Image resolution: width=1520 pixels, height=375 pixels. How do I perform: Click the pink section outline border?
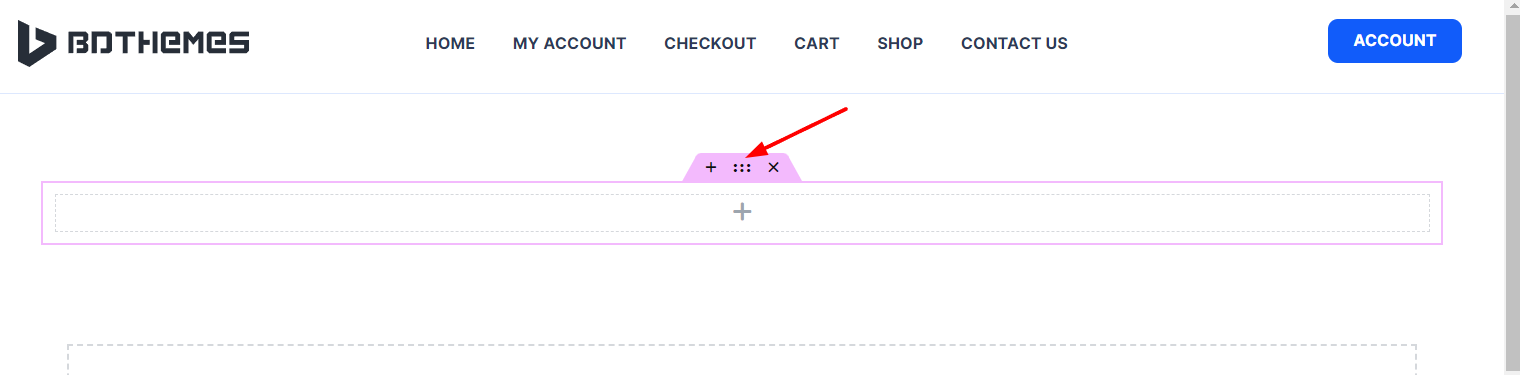742,183
